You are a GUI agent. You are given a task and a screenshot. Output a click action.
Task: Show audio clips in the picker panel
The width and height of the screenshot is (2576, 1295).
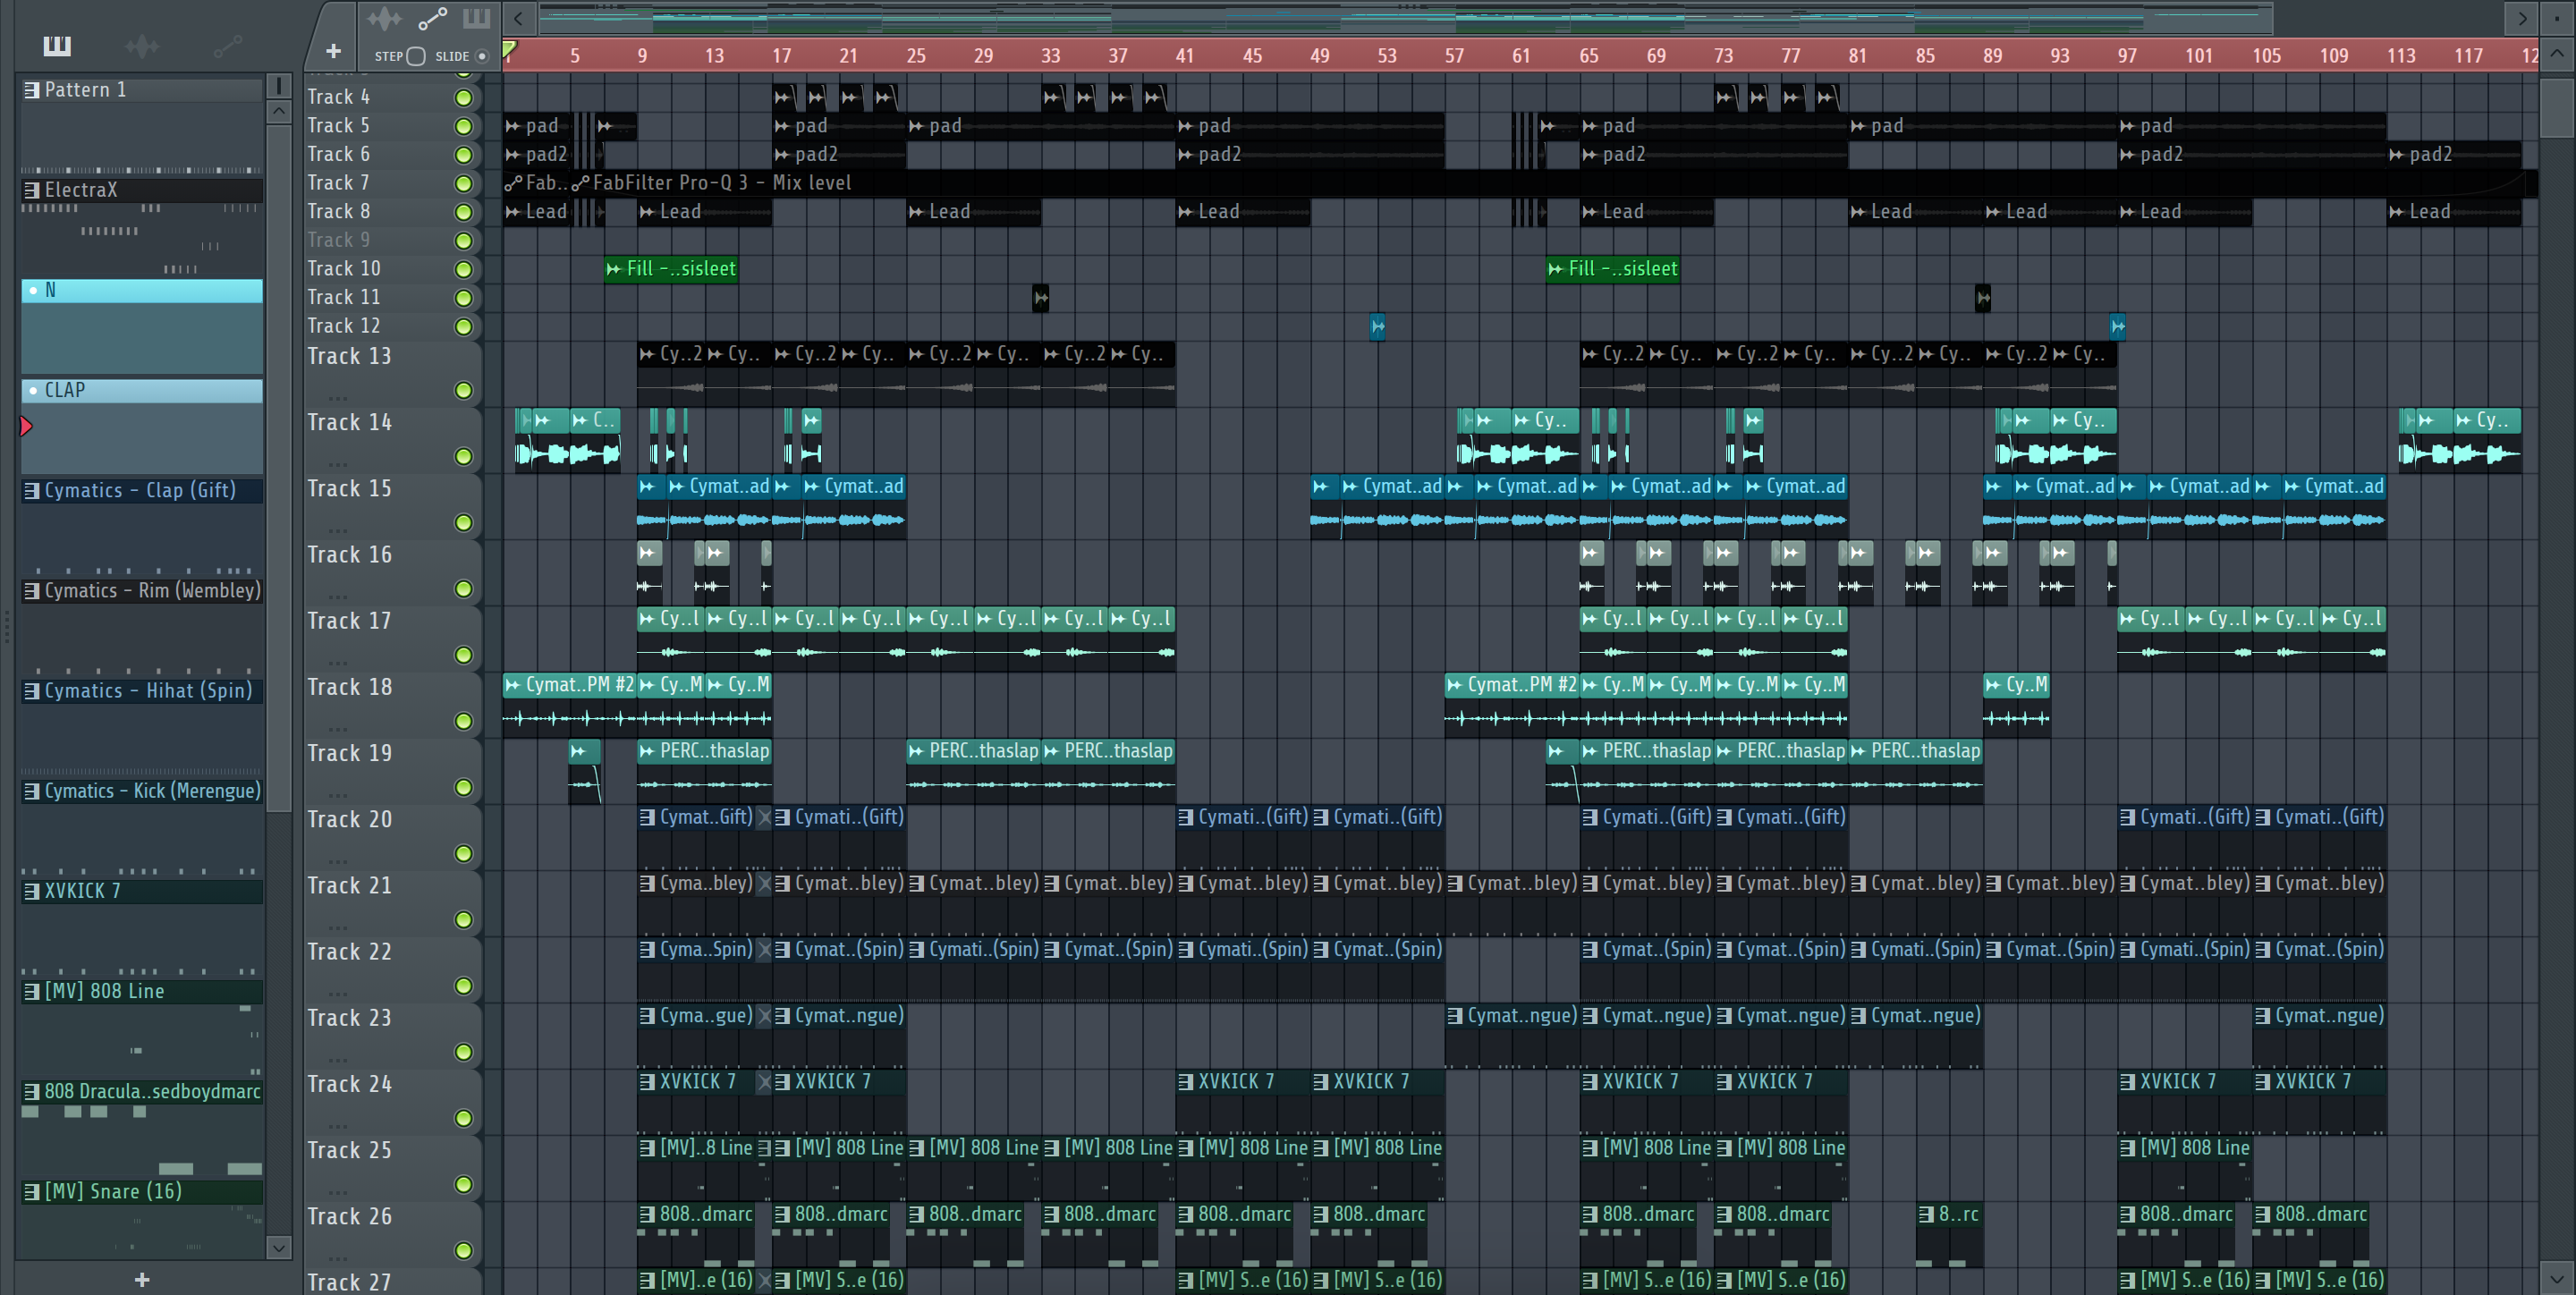(x=142, y=46)
